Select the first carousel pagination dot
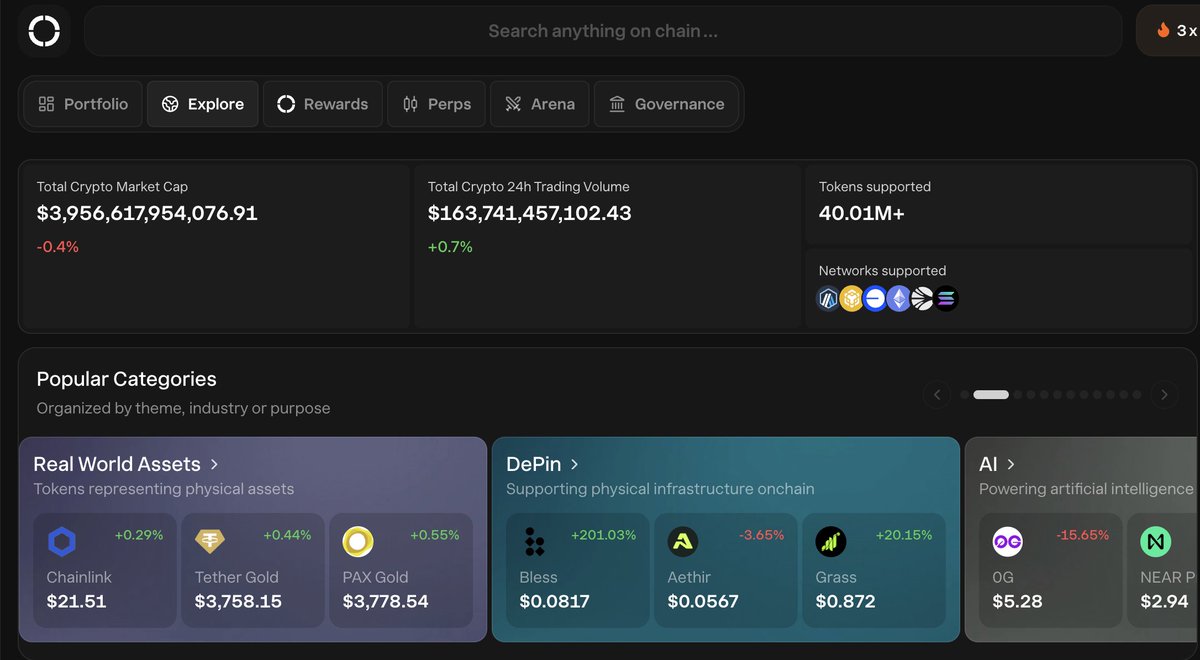Image resolution: width=1200 pixels, height=660 pixels. click(x=964, y=395)
